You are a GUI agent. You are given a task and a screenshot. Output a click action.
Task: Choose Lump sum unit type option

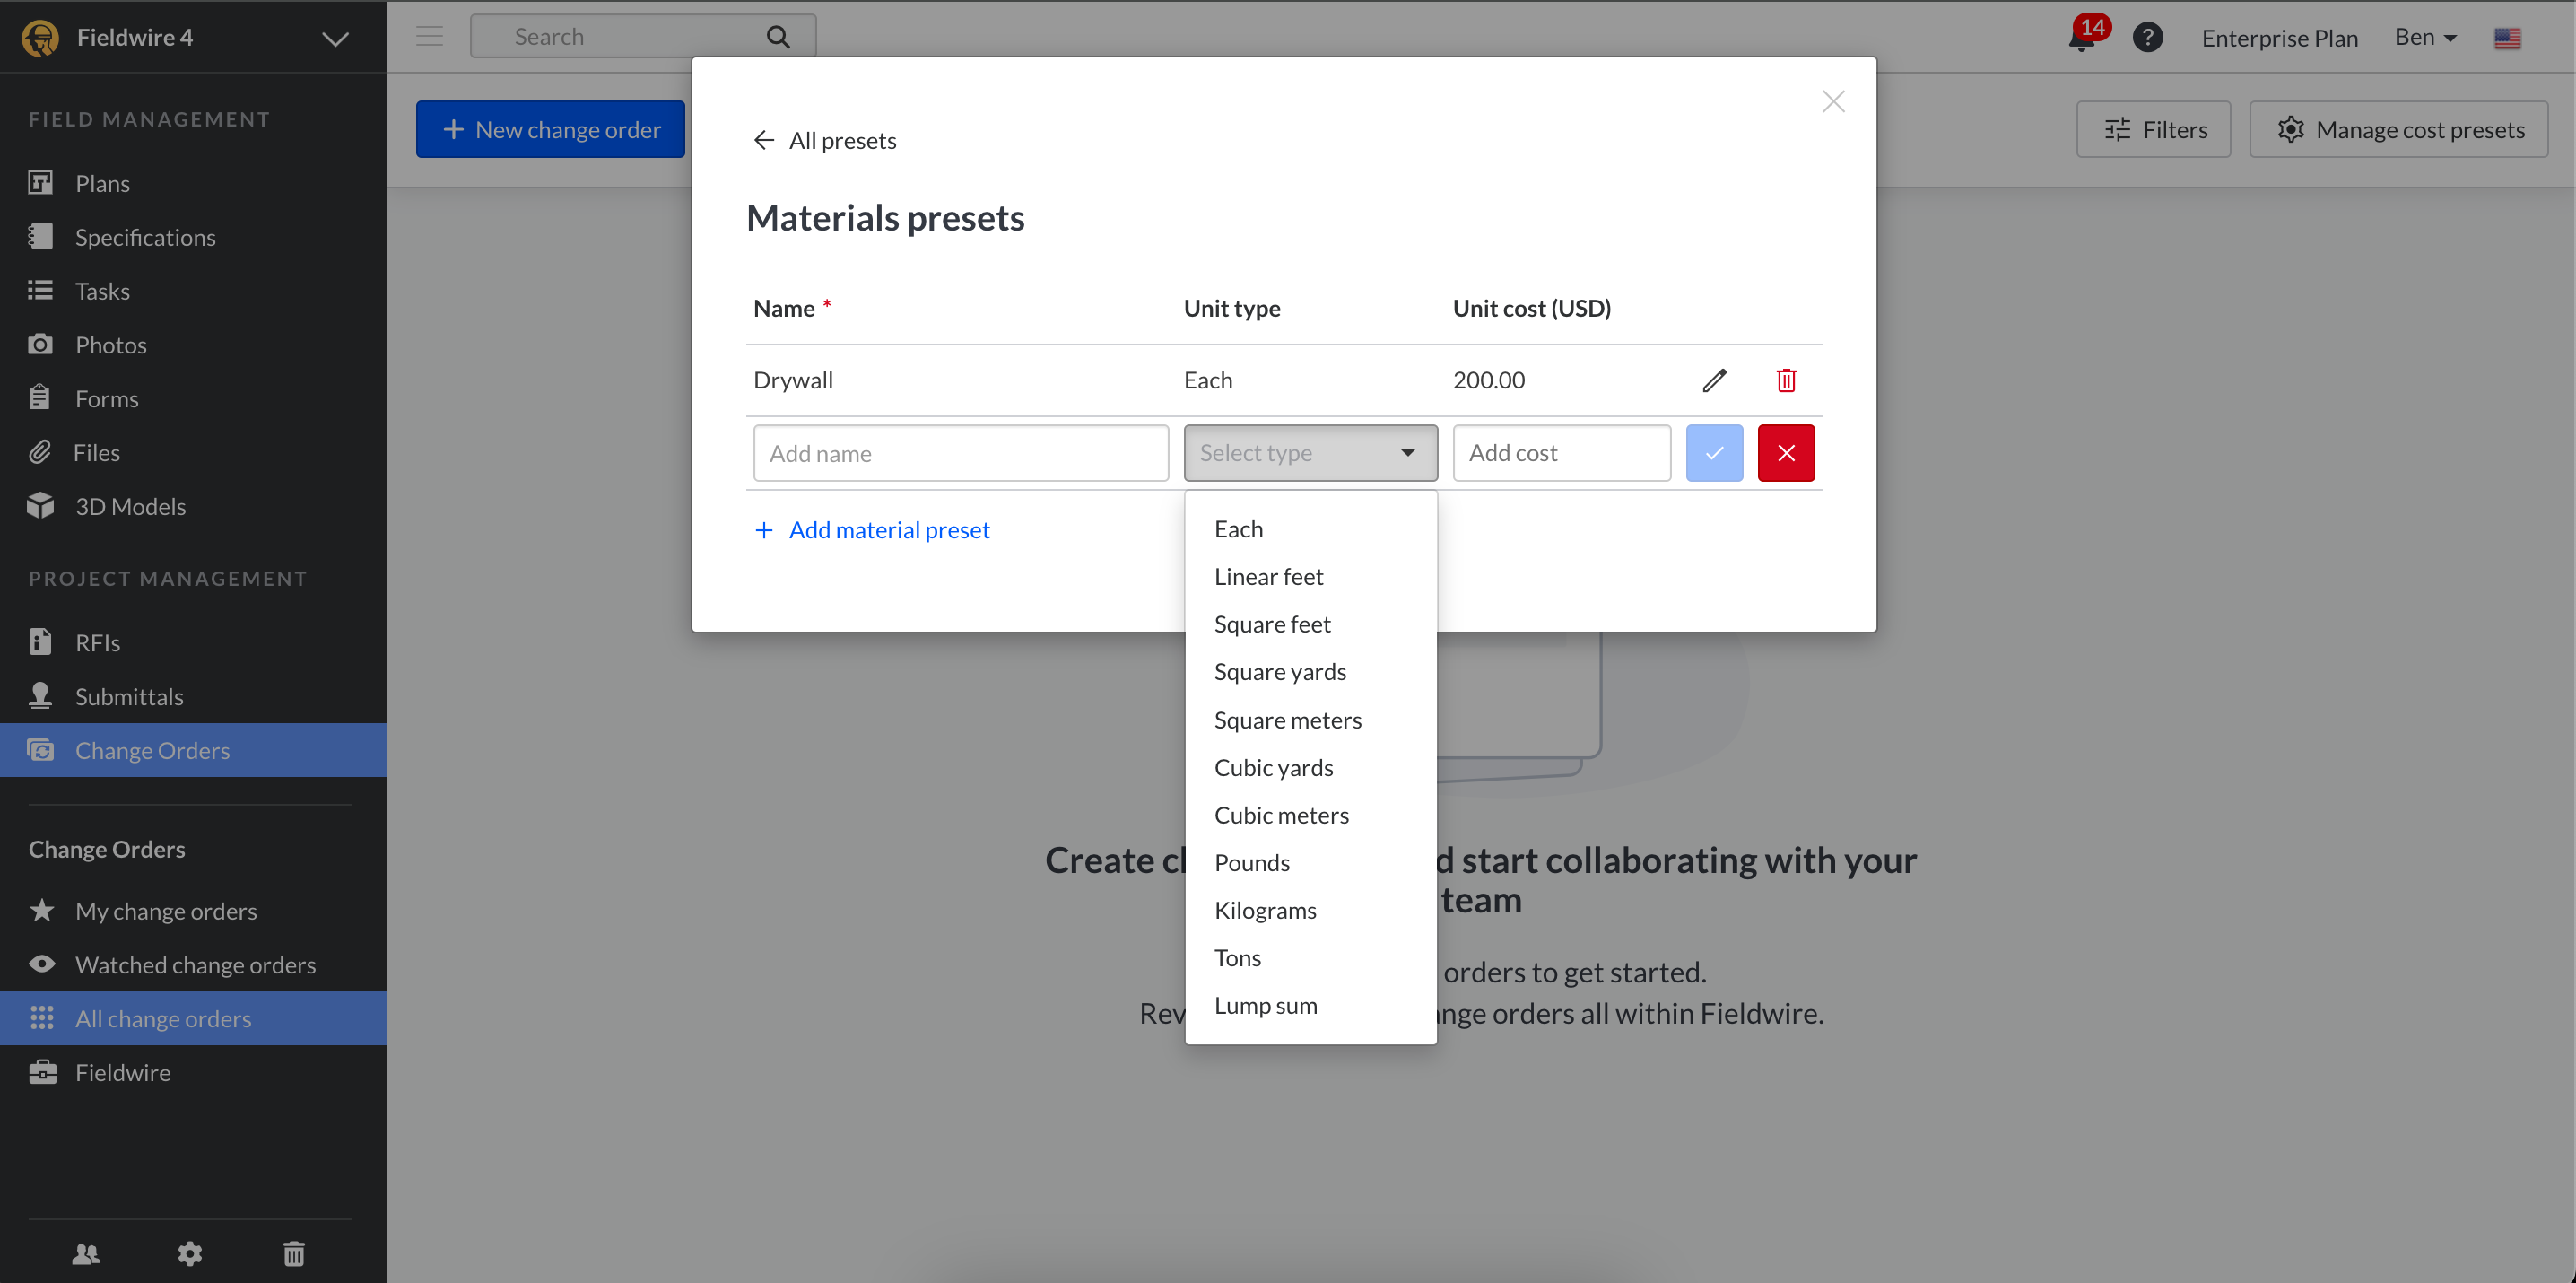[x=1265, y=1005]
